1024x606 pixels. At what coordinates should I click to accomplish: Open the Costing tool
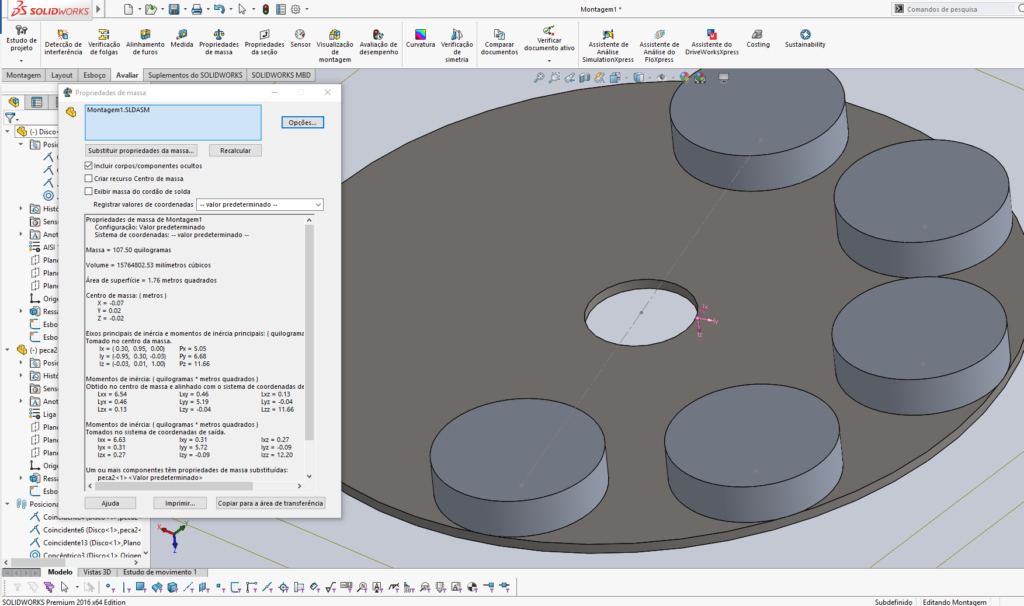pyautogui.click(x=758, y=39)
